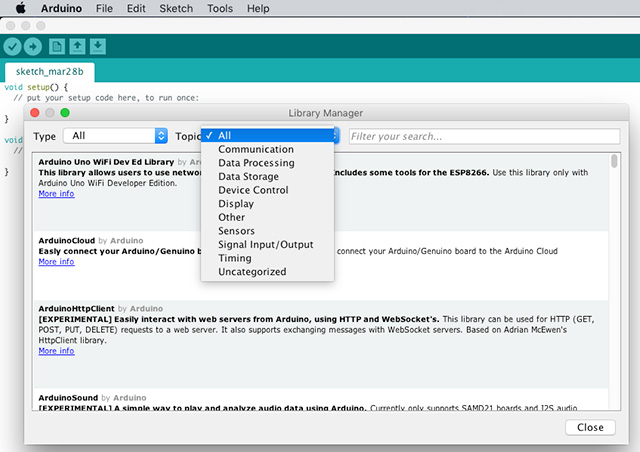Choose Display topic
The width and height of the screenshot is (640, 452).
tap(267, 204)
